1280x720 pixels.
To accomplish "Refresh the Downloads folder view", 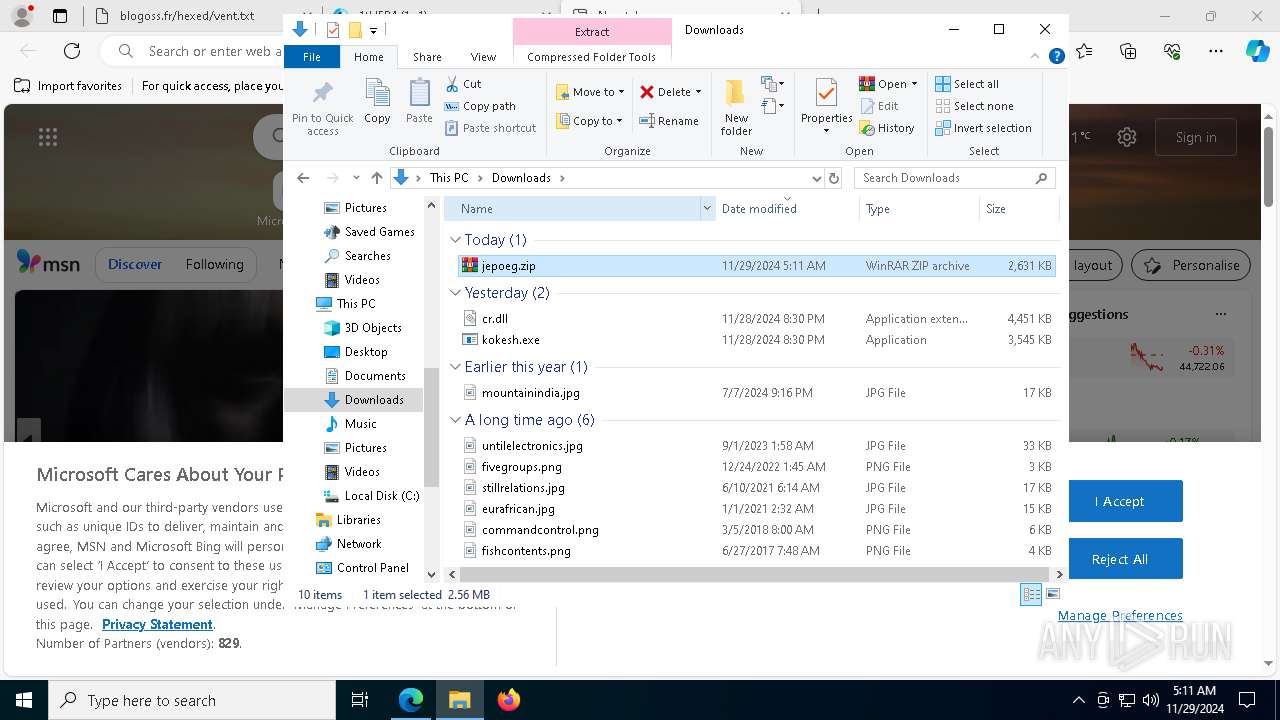I will point(834,178).
